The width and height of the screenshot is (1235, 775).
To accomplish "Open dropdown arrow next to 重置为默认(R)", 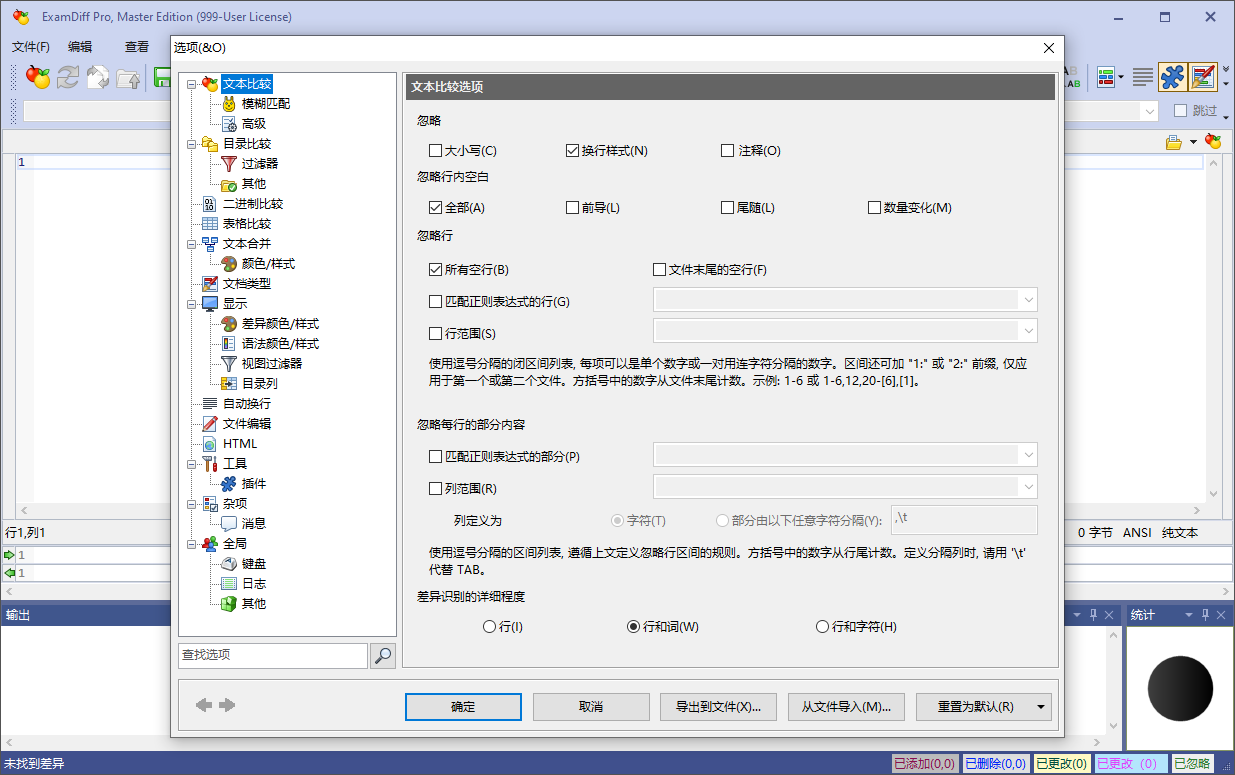I will (1042, 707).
